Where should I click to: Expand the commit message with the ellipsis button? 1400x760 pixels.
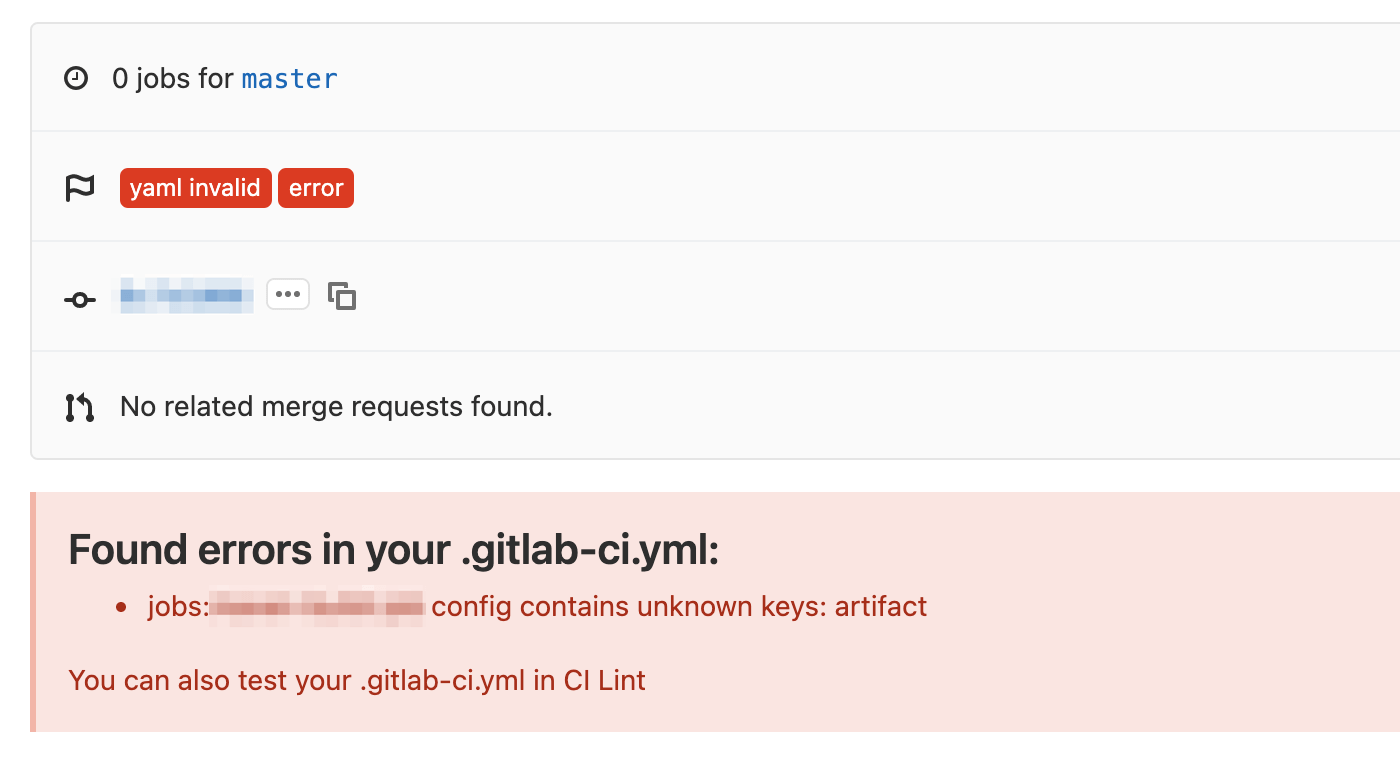(288, 293)
